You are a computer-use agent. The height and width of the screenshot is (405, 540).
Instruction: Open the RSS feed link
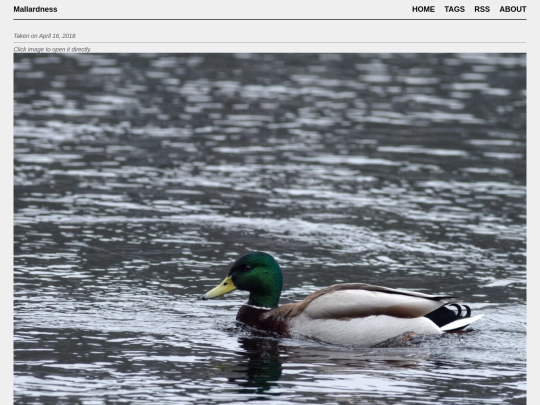pyautogui.click(x=482, y=9)
